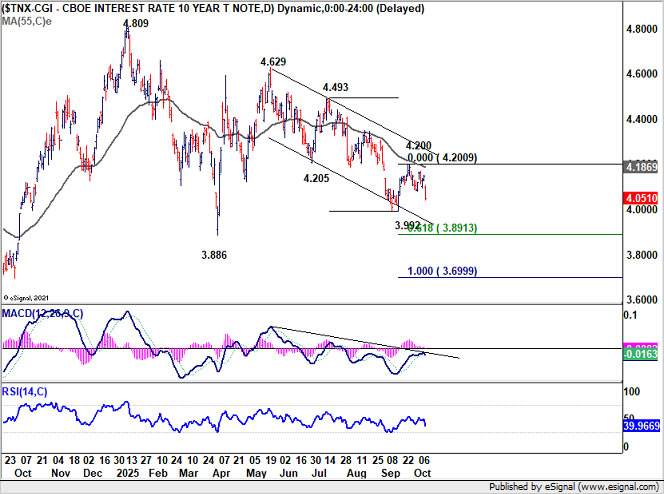664x494 pixels.
Task: Click the Dec month label on time axis
Action: [x=92, y=473]
